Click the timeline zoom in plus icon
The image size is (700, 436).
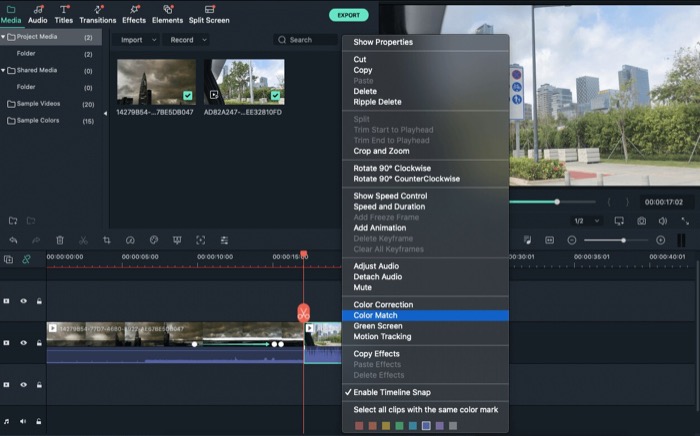click(x=661, y=240)
